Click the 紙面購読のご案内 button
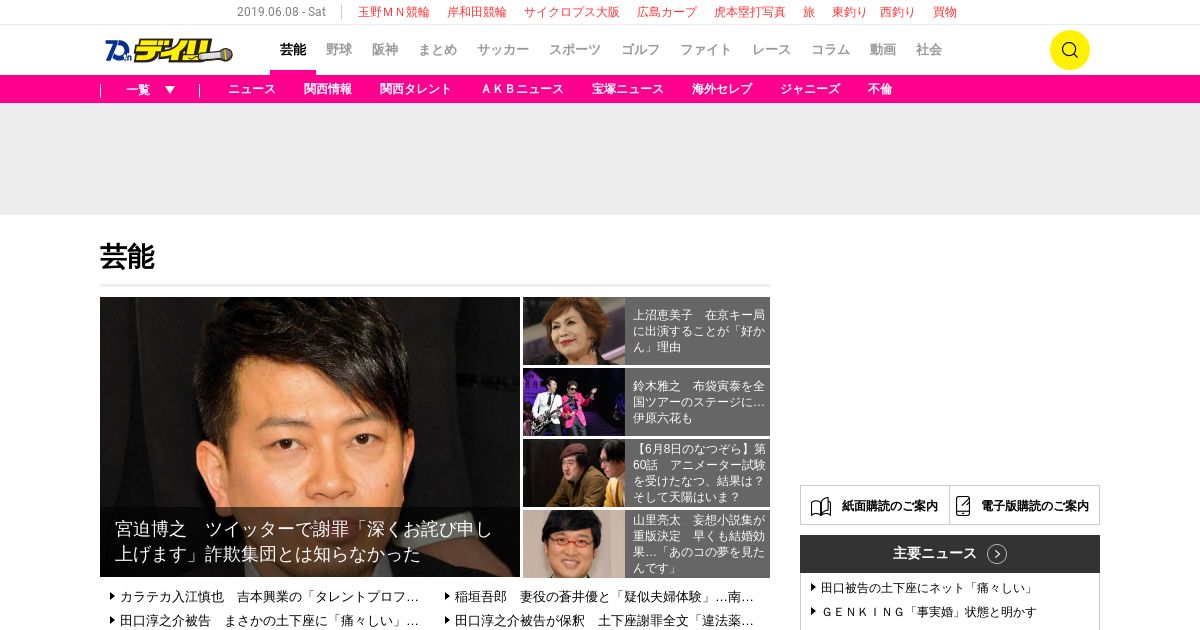This screenshot has height=630, width=1200. click(x=875, y=506)
